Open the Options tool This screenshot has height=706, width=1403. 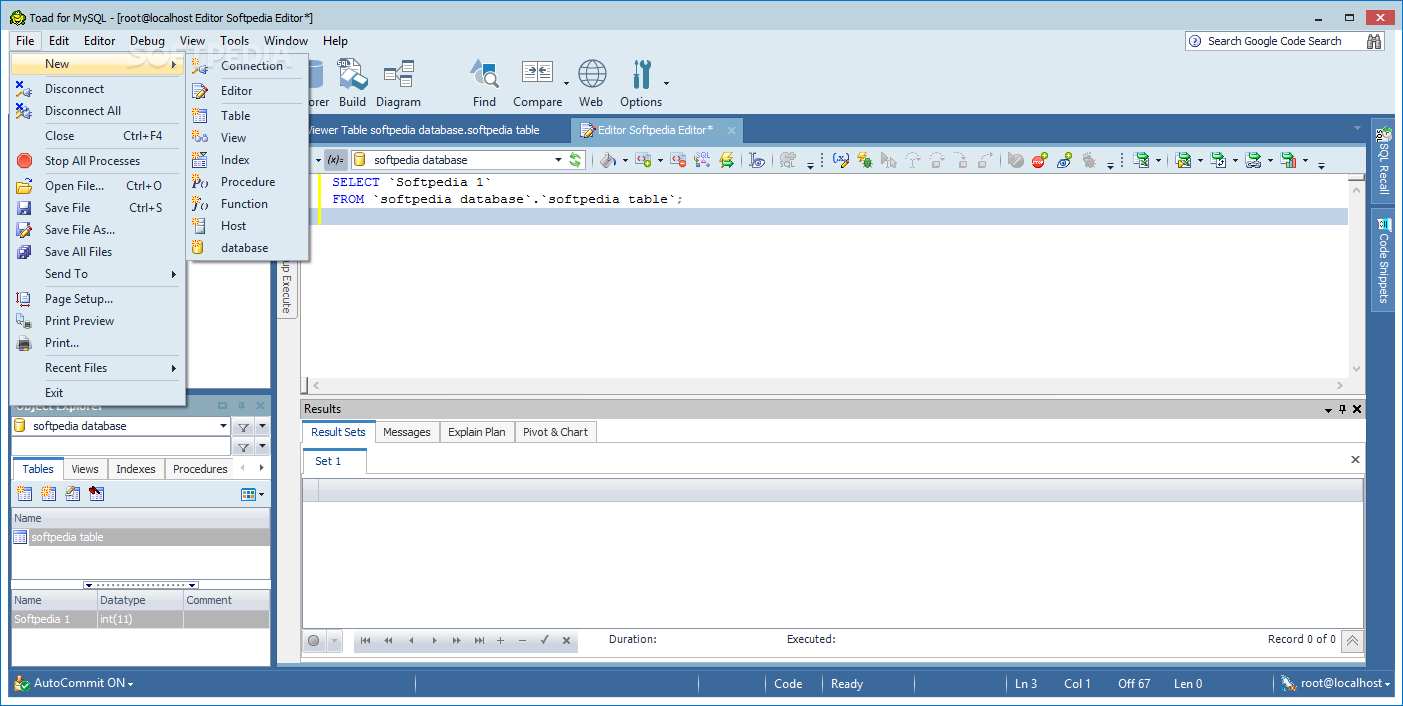[x=640, y=83]
